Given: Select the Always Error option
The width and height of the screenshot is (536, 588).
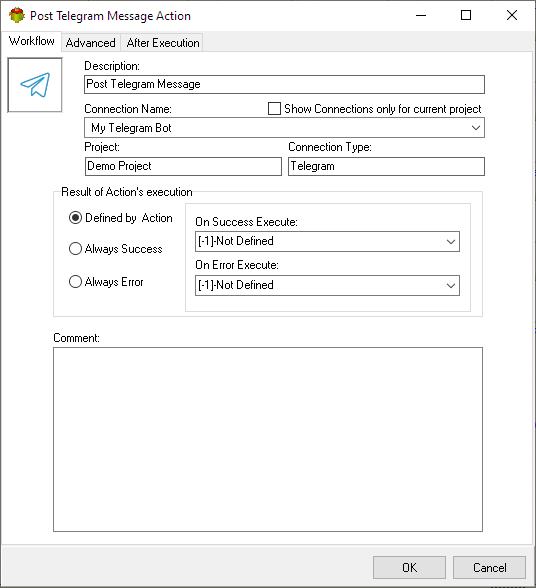Looking at the screenshot, I should [x=75, y=282].
